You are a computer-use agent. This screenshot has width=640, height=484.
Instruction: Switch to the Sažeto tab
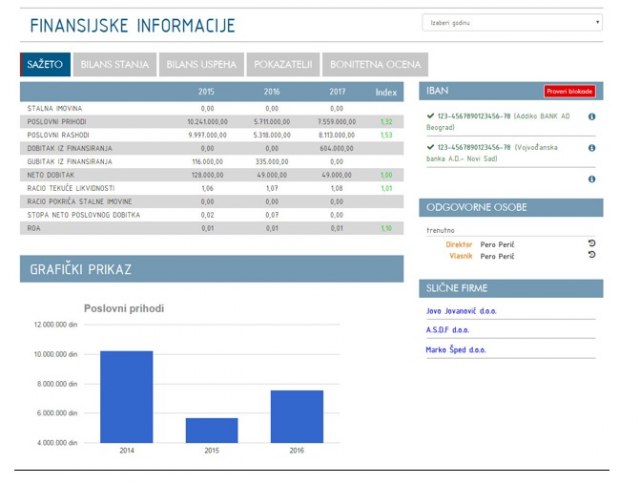[x=44, y=65]
